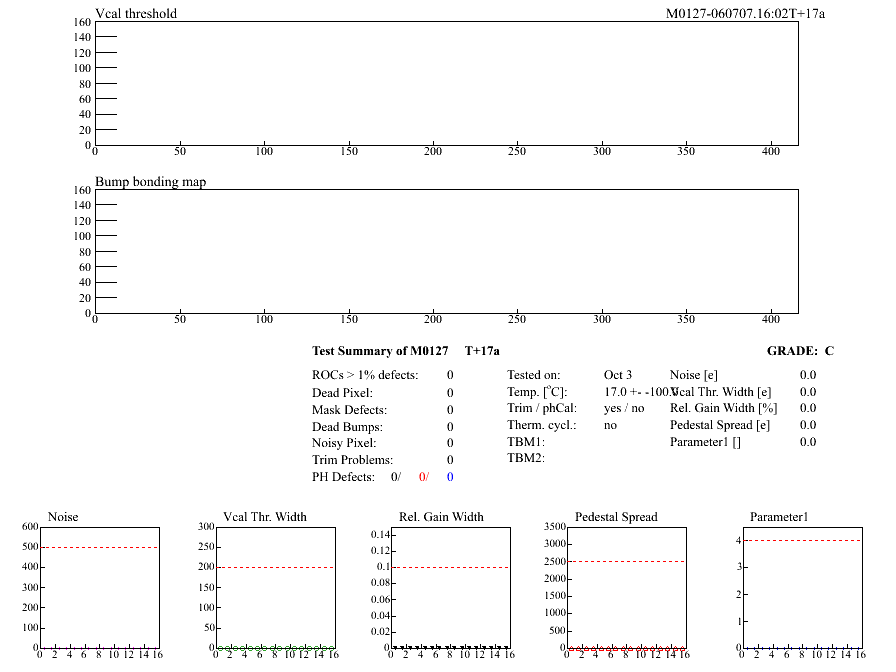Image resolution: width=896 pixels, height=672 pixels.
Task: Click the Tested on date Oct 3
Action: pyautogui.click(x=618, y=375)
